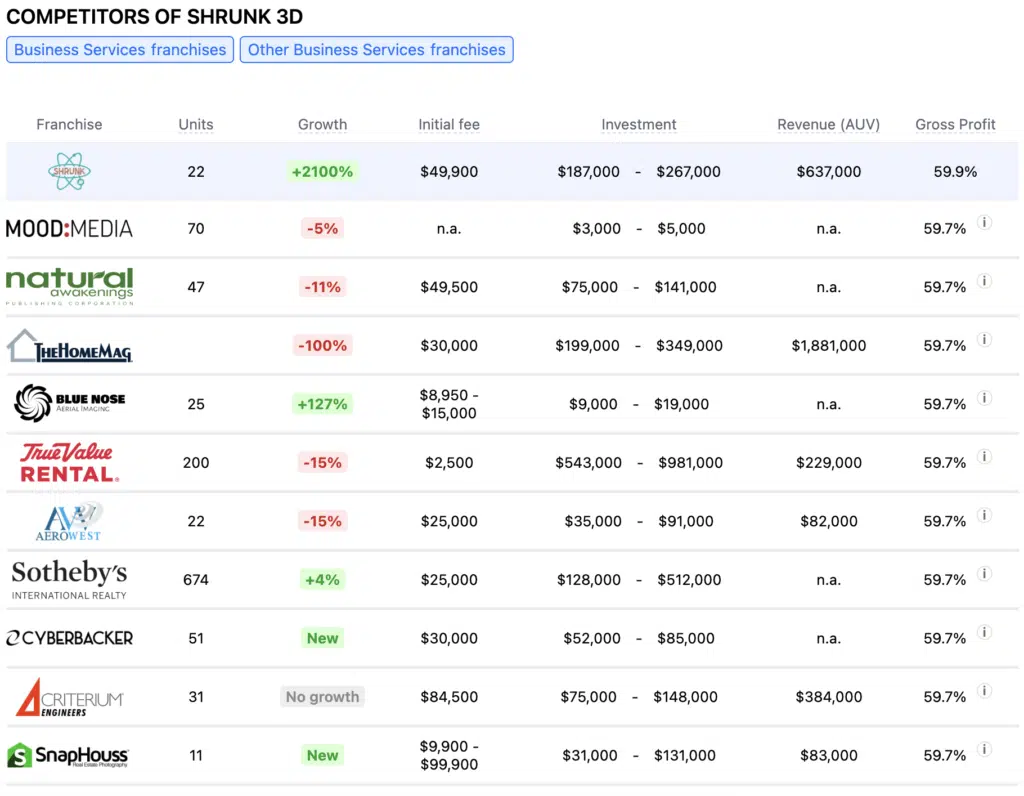Click the info icon beside TheHomeMag gross profit

984,340
